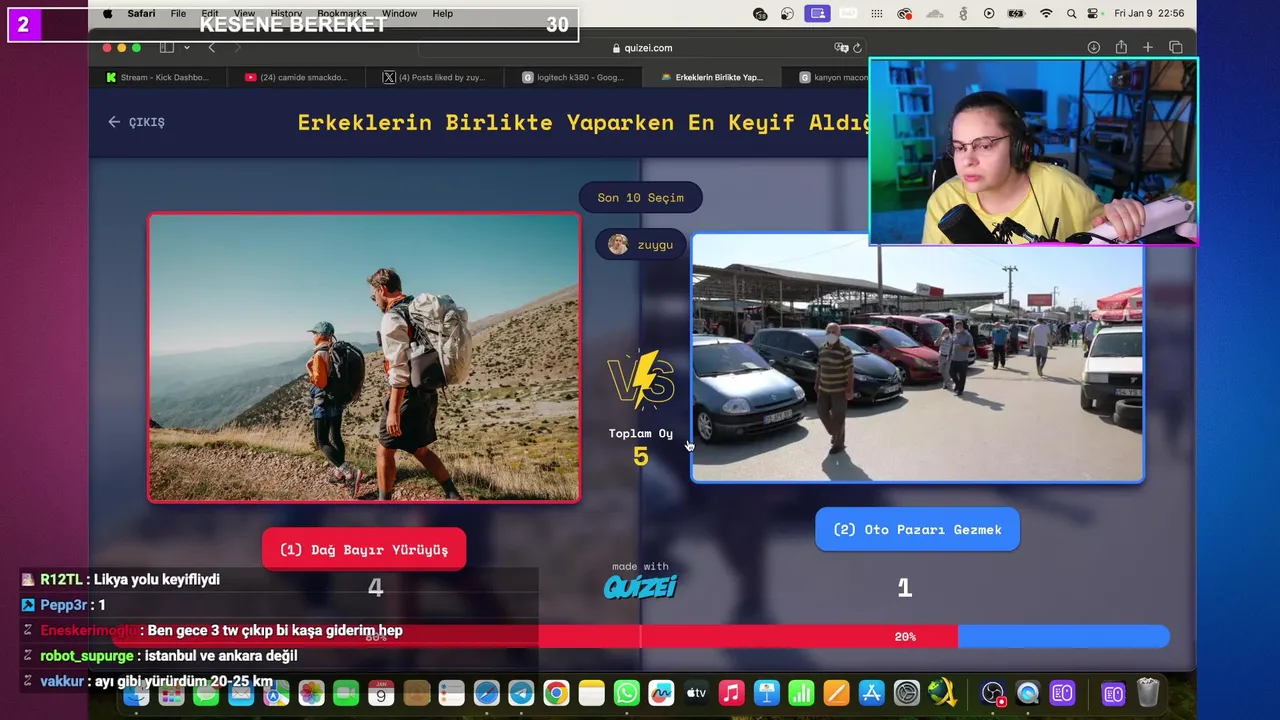The image size is (1280, 720).
Task: Expand the sidebar dropdown arrow
Action: [186, 48]
